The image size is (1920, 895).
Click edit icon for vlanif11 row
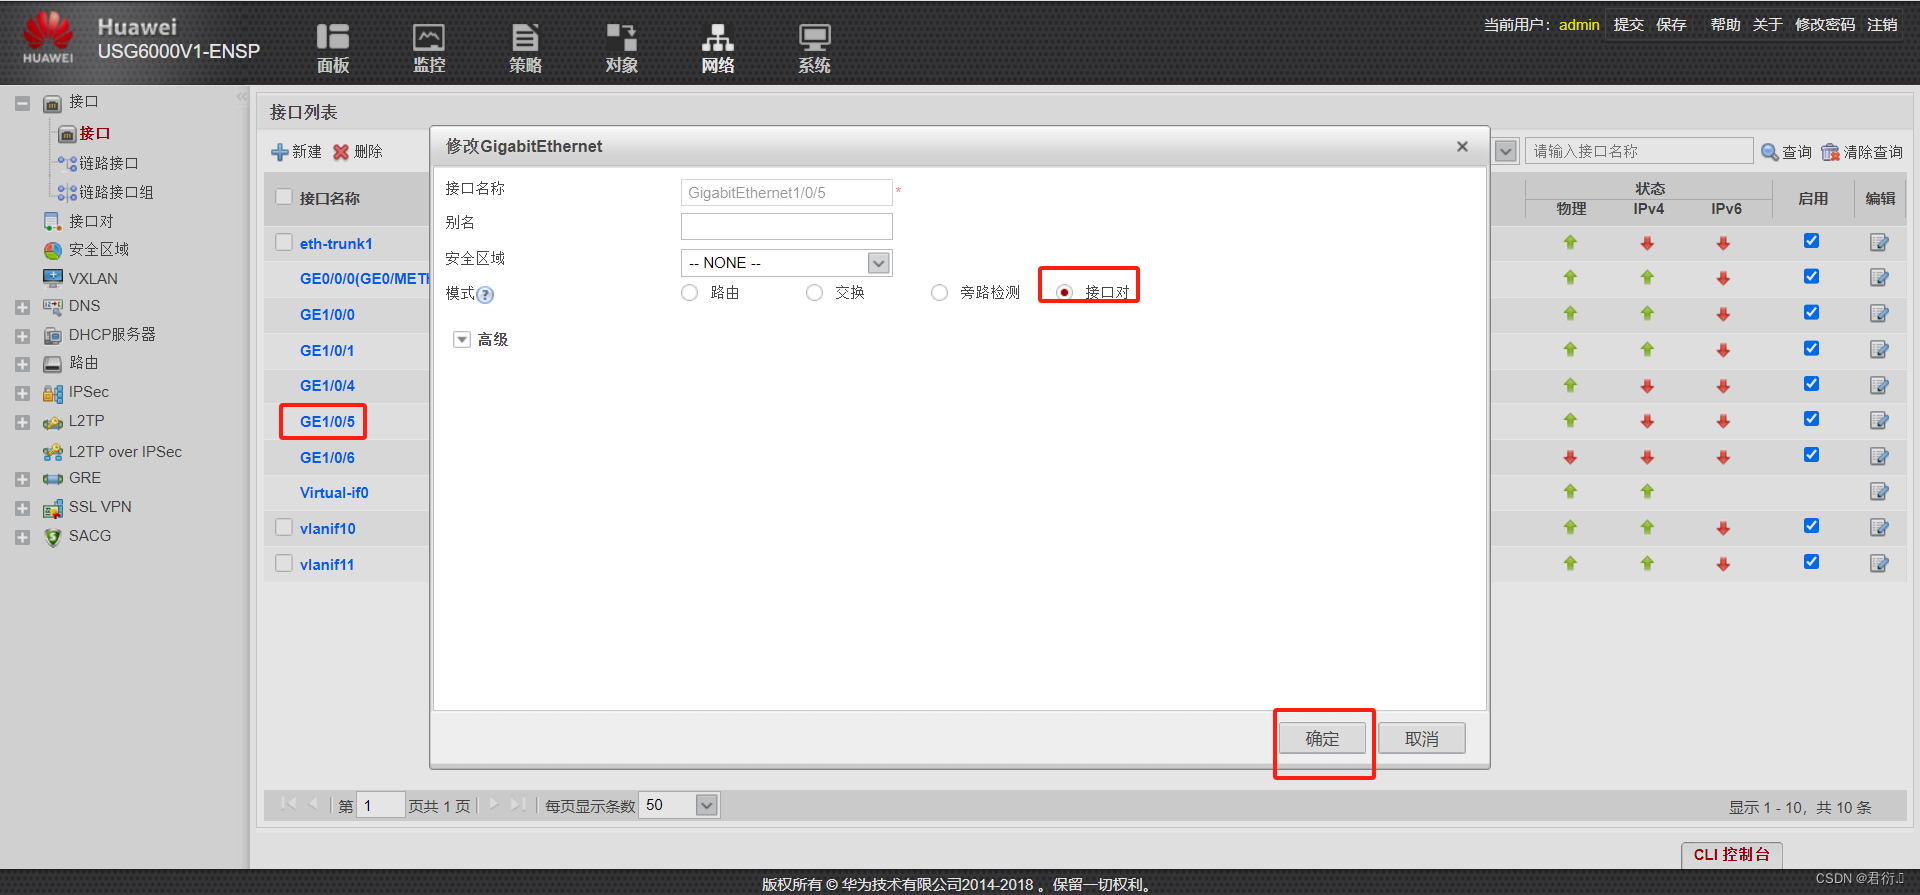pos(1879,563)
